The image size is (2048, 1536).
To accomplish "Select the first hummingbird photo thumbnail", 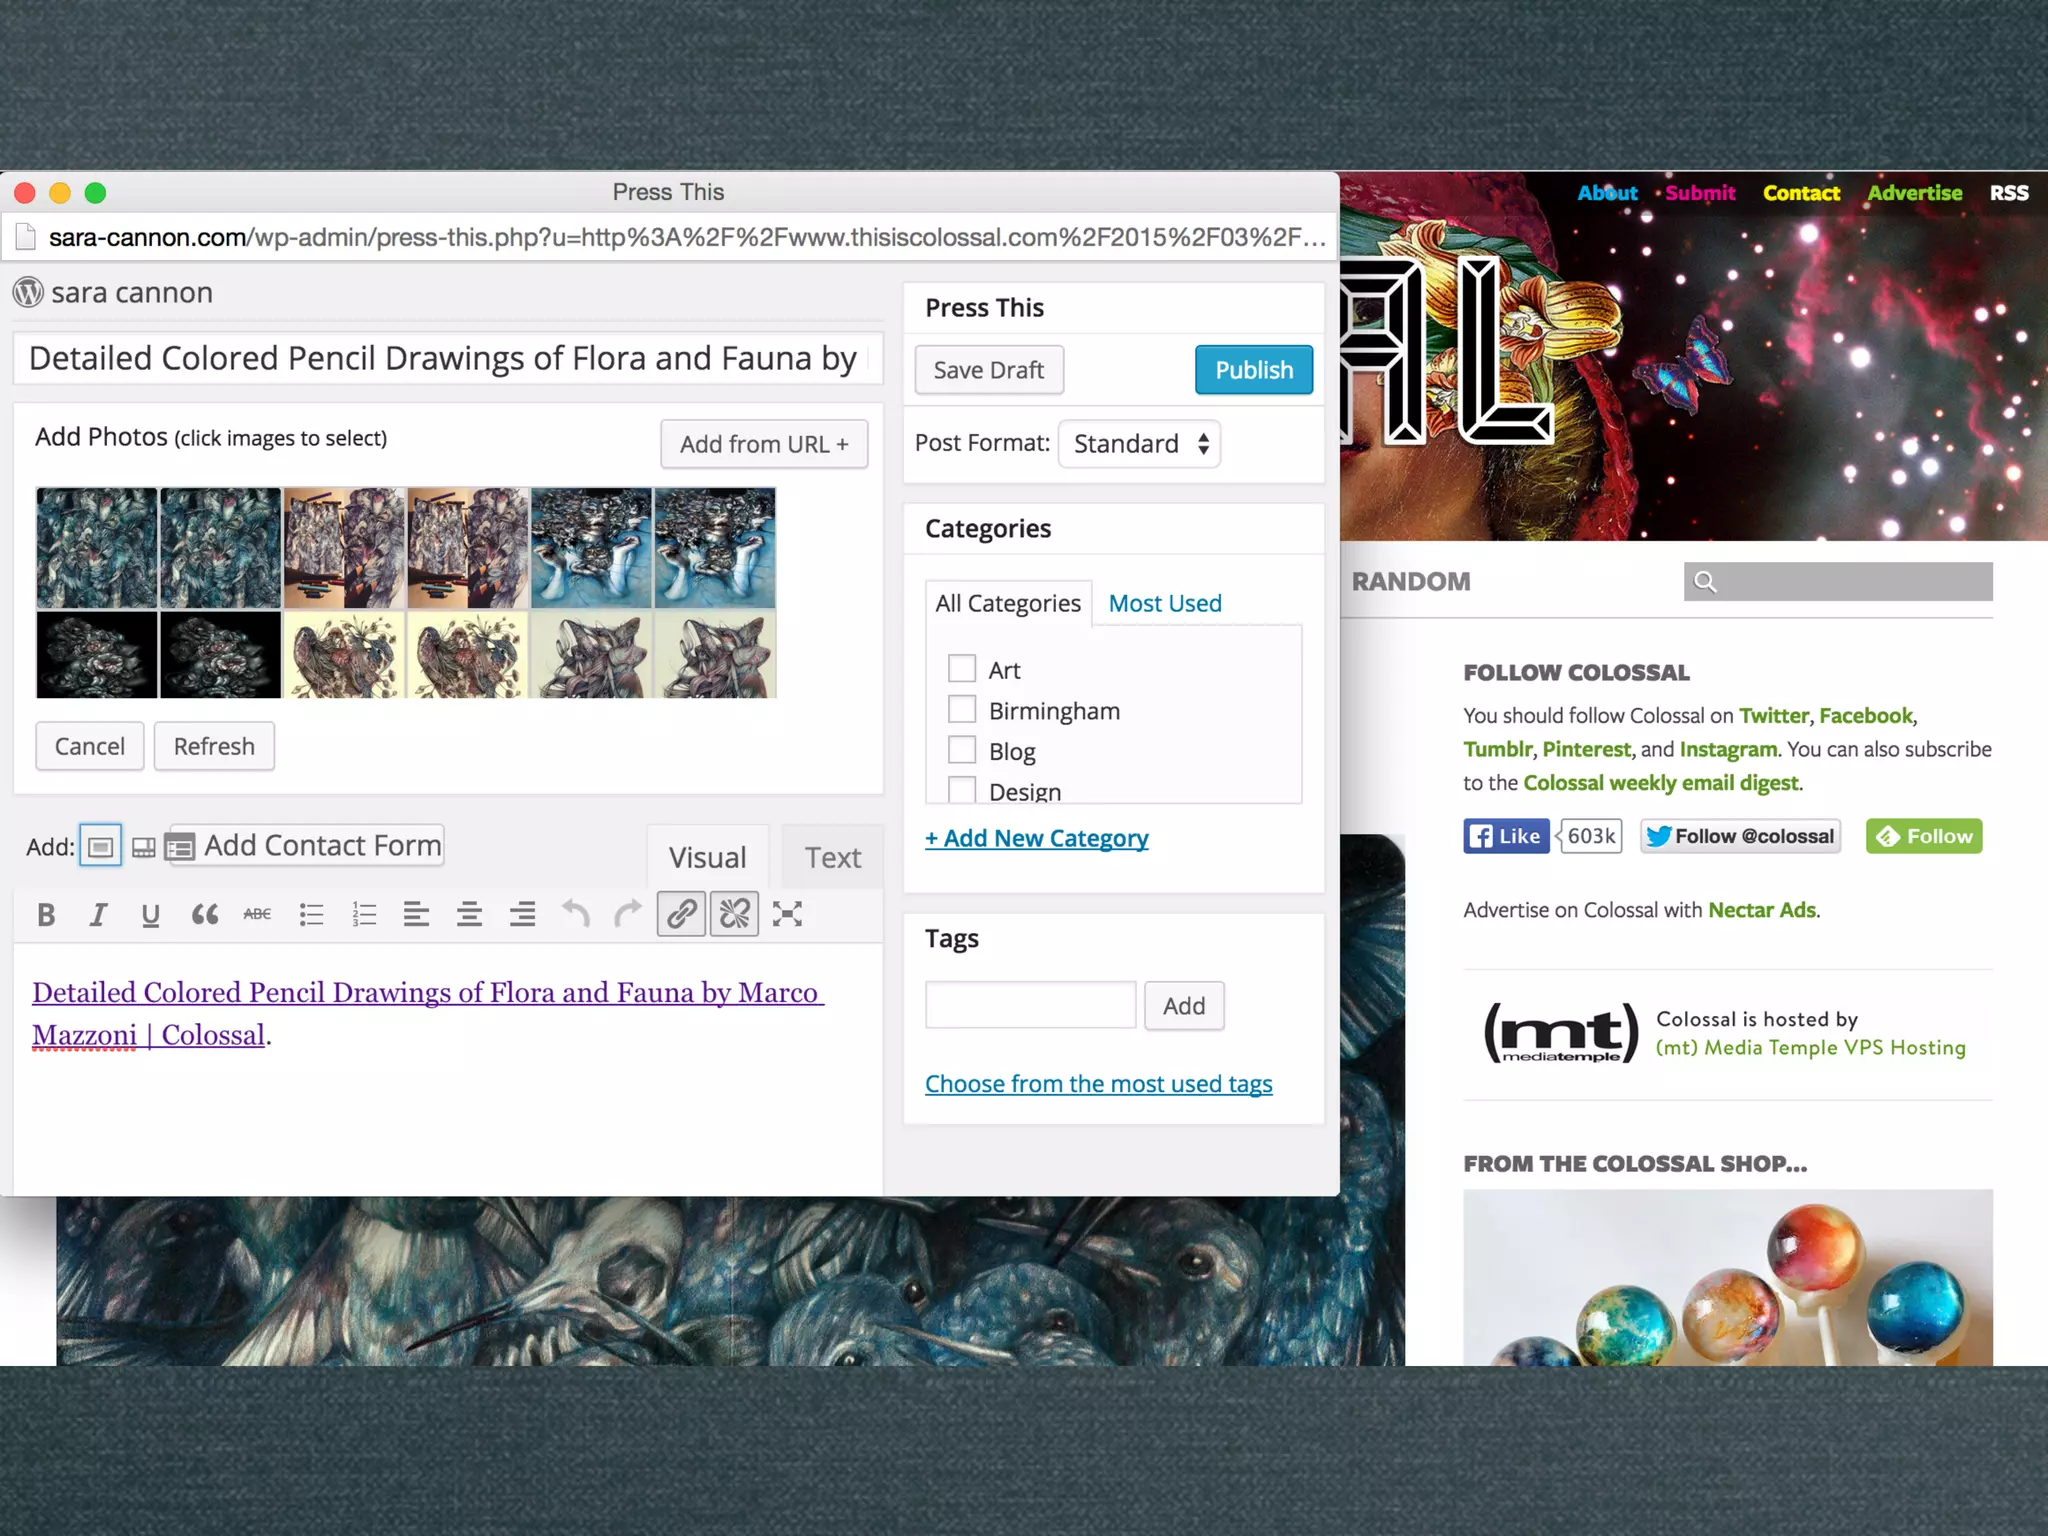I will click(97, 548).
